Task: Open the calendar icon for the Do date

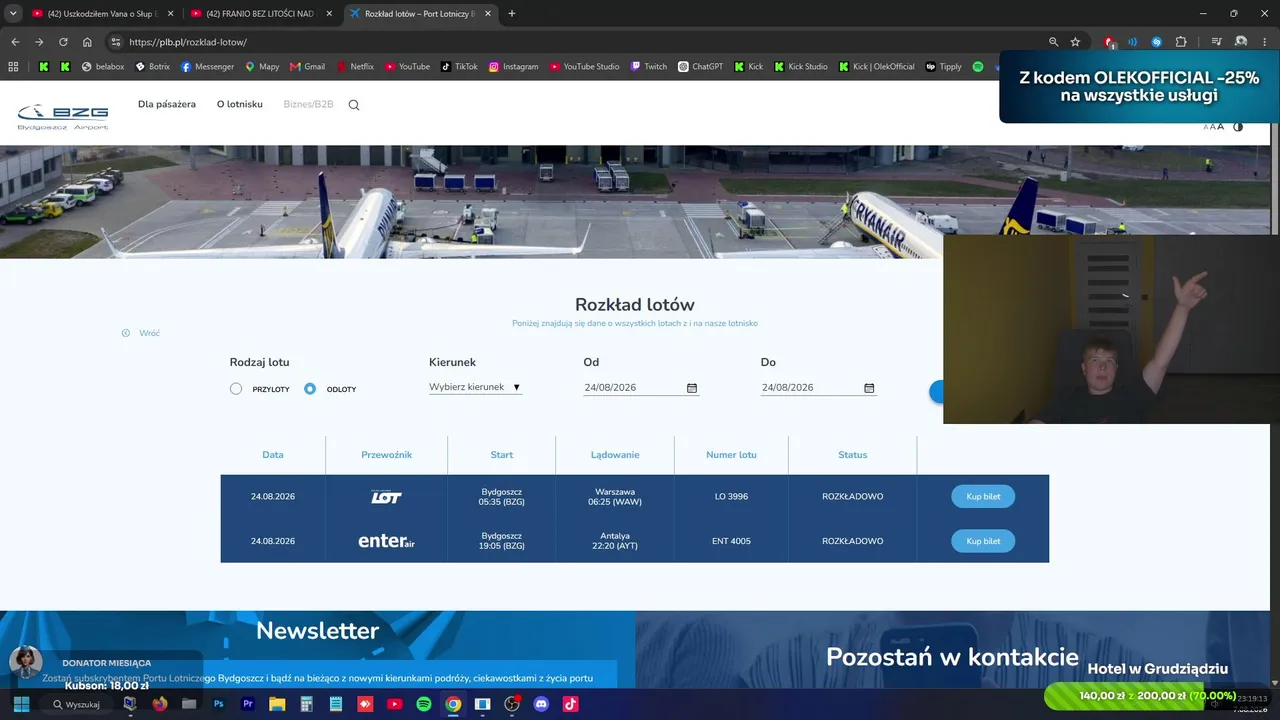Action: 869,388
